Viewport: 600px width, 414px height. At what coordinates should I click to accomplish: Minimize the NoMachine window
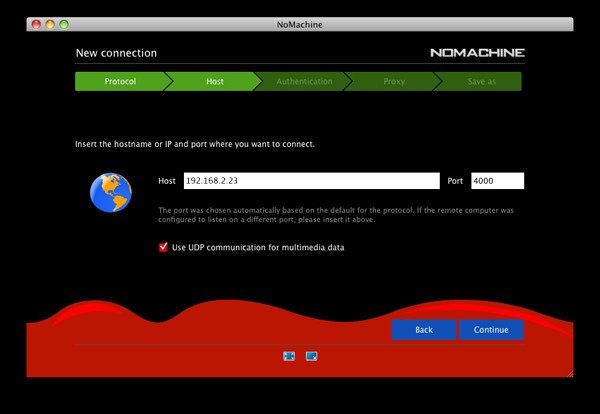[x=50, y=24]
